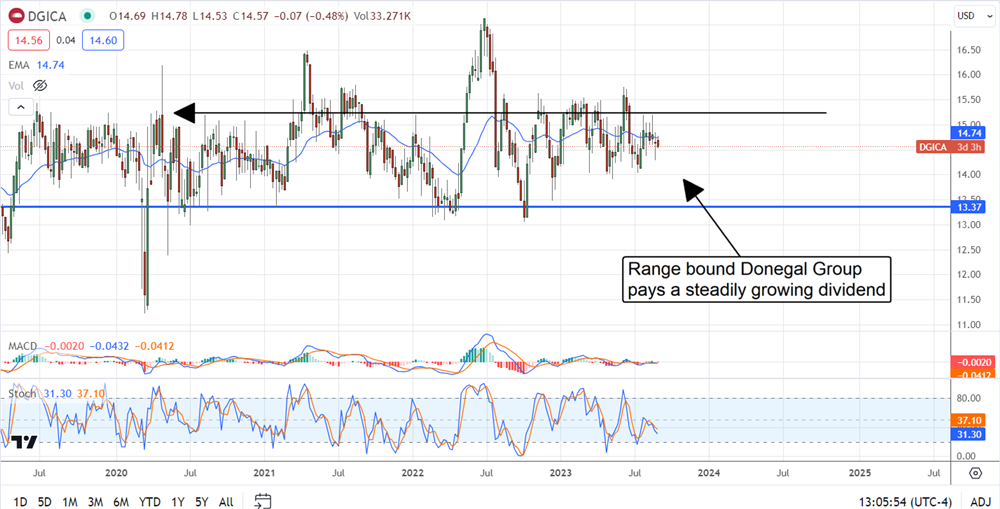Viewport: 1000px width, 509px height.
Task: Open the go-to-date calendar icon
Action: [x=263, y=500]
